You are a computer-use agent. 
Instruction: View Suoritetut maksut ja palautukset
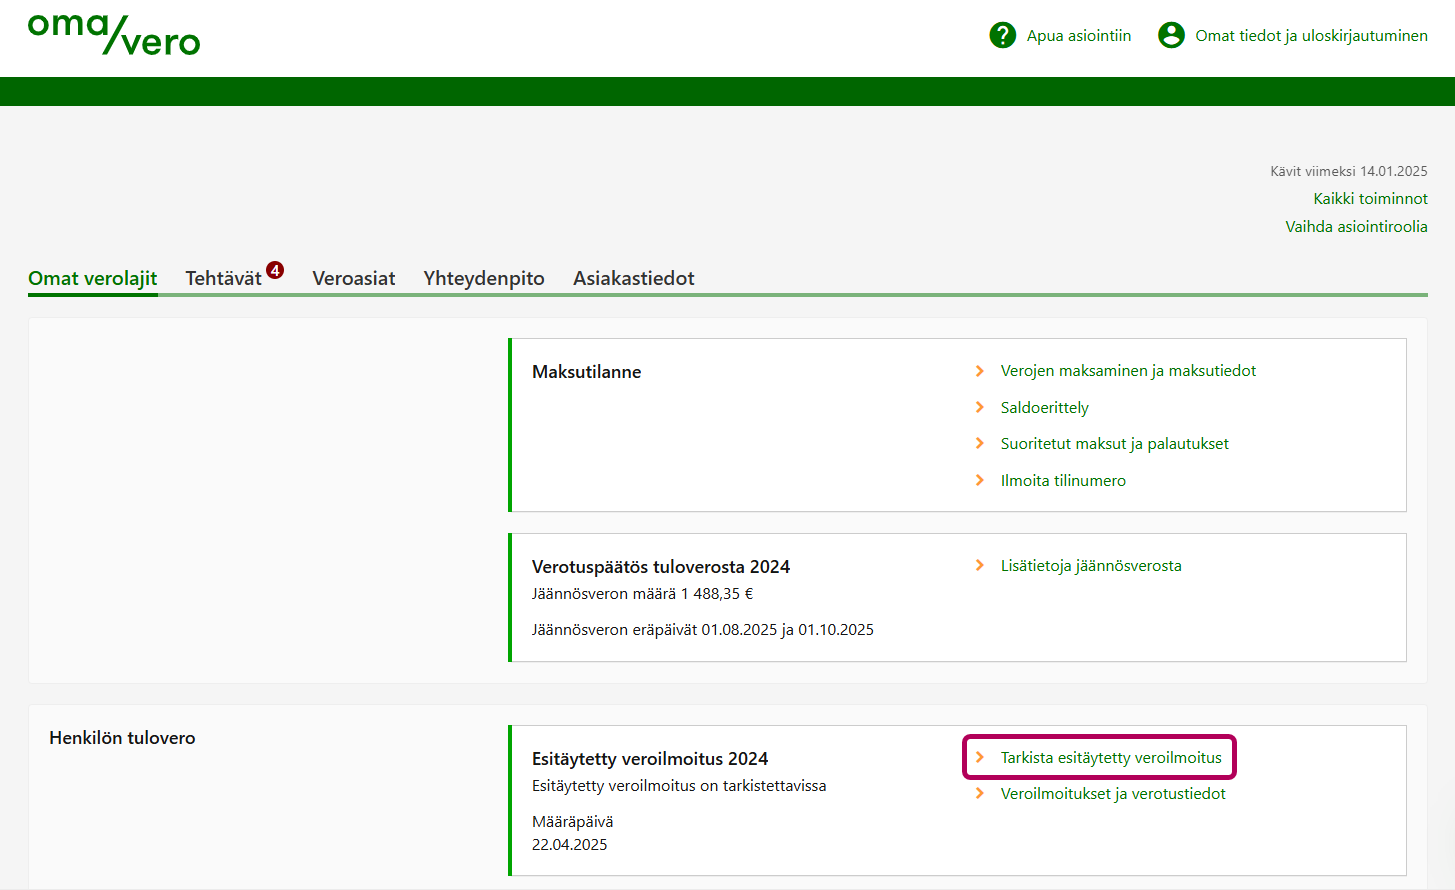[x=1114, y=444]
